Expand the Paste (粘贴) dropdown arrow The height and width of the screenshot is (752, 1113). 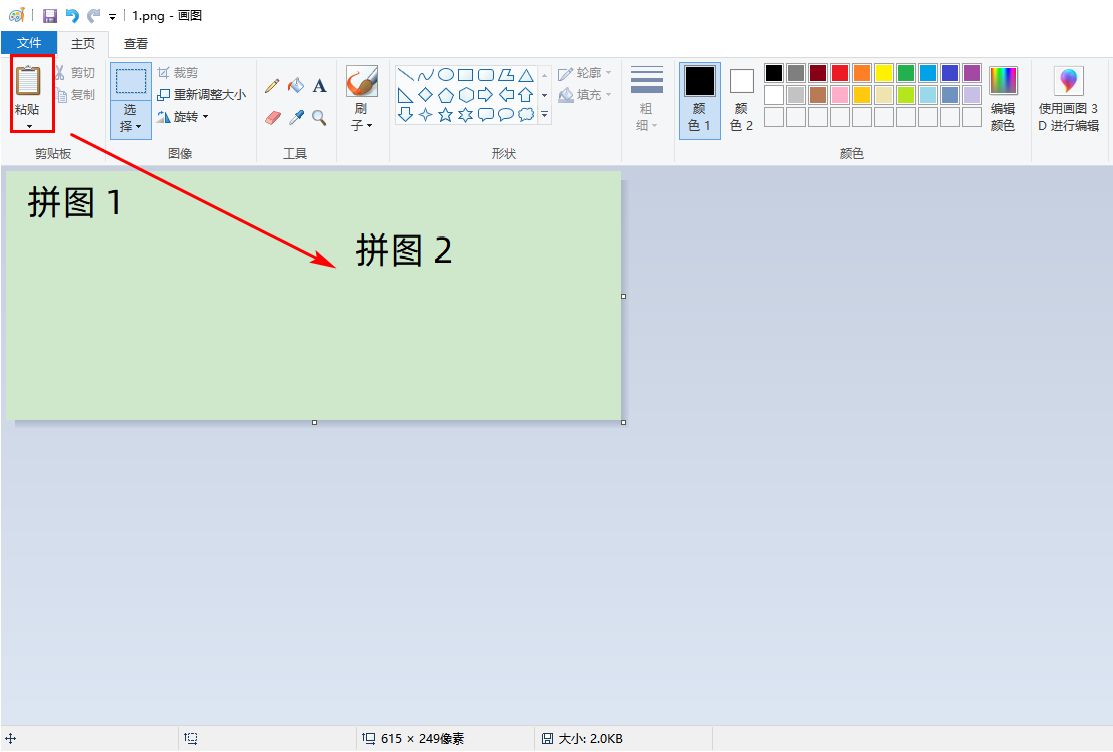(x=29, y=126)
